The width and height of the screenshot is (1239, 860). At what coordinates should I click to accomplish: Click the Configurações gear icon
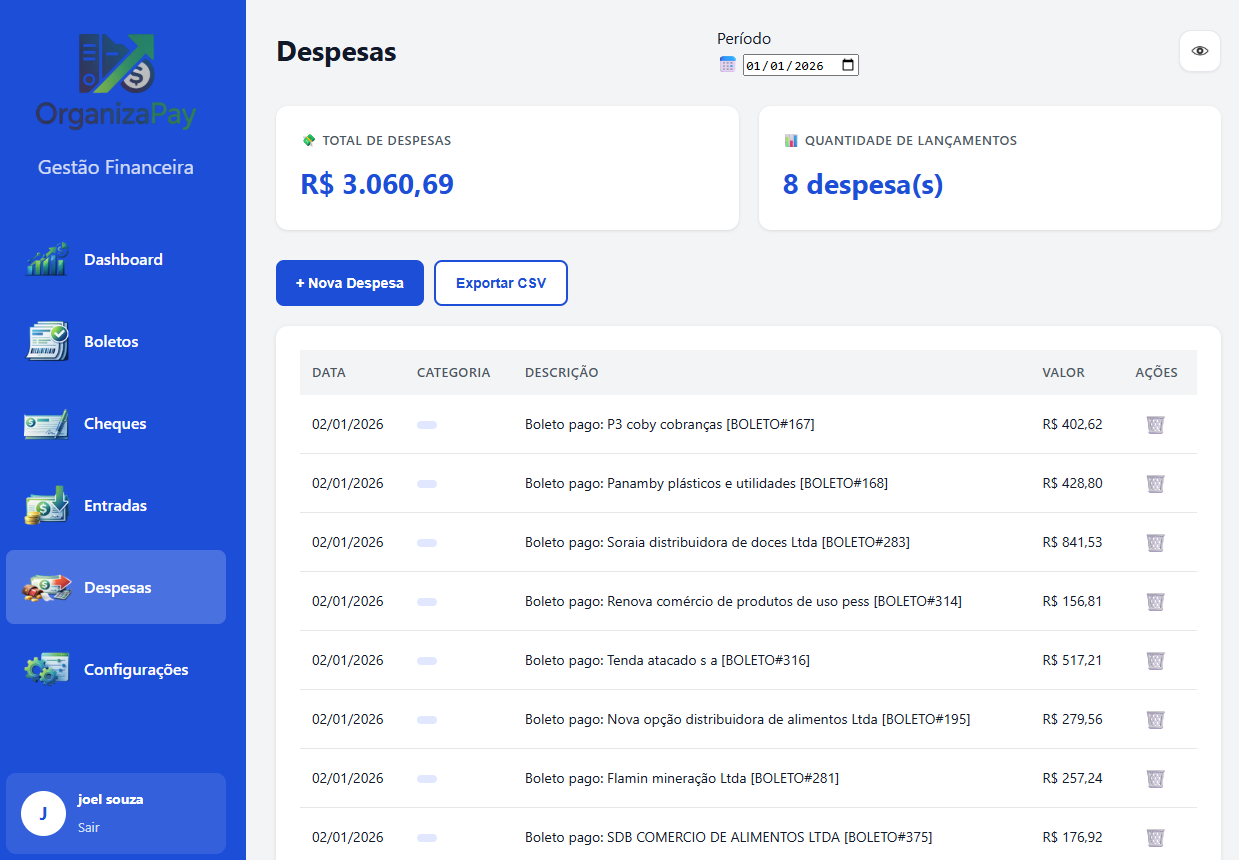click(46, 669)
